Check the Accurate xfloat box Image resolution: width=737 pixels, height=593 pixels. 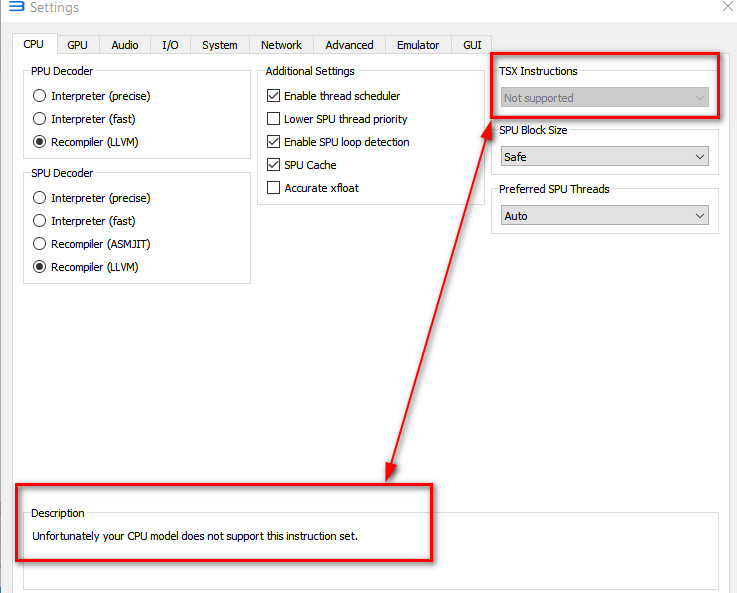pyautogui.click(x=274, y=188)
